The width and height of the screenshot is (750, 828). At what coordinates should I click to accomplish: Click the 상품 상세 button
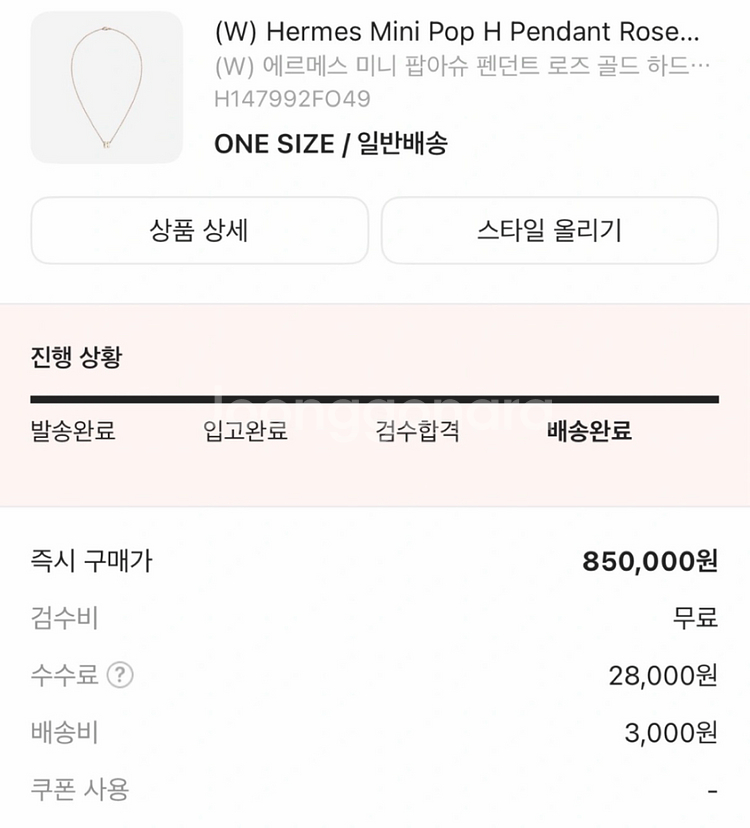click(x=200, y=231)
